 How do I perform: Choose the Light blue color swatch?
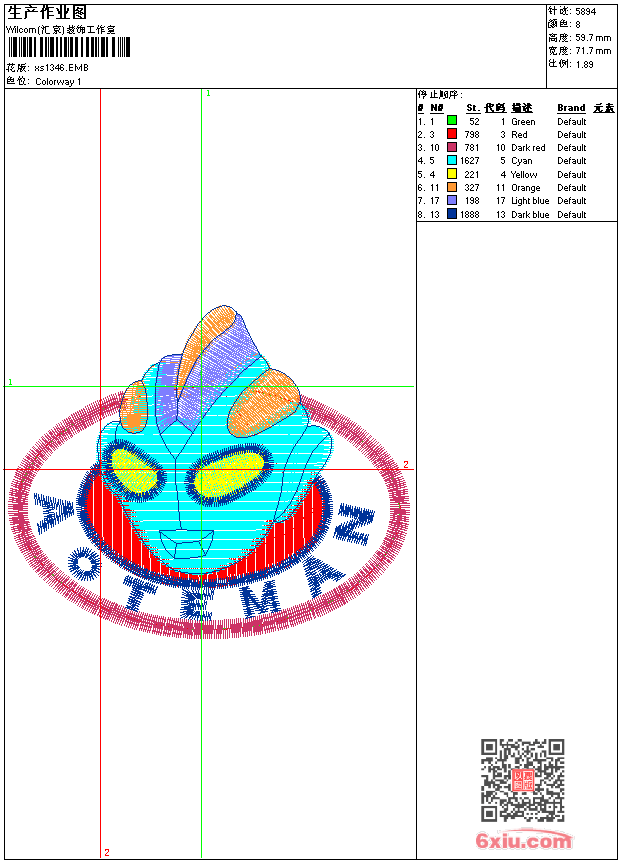point(452,200)
